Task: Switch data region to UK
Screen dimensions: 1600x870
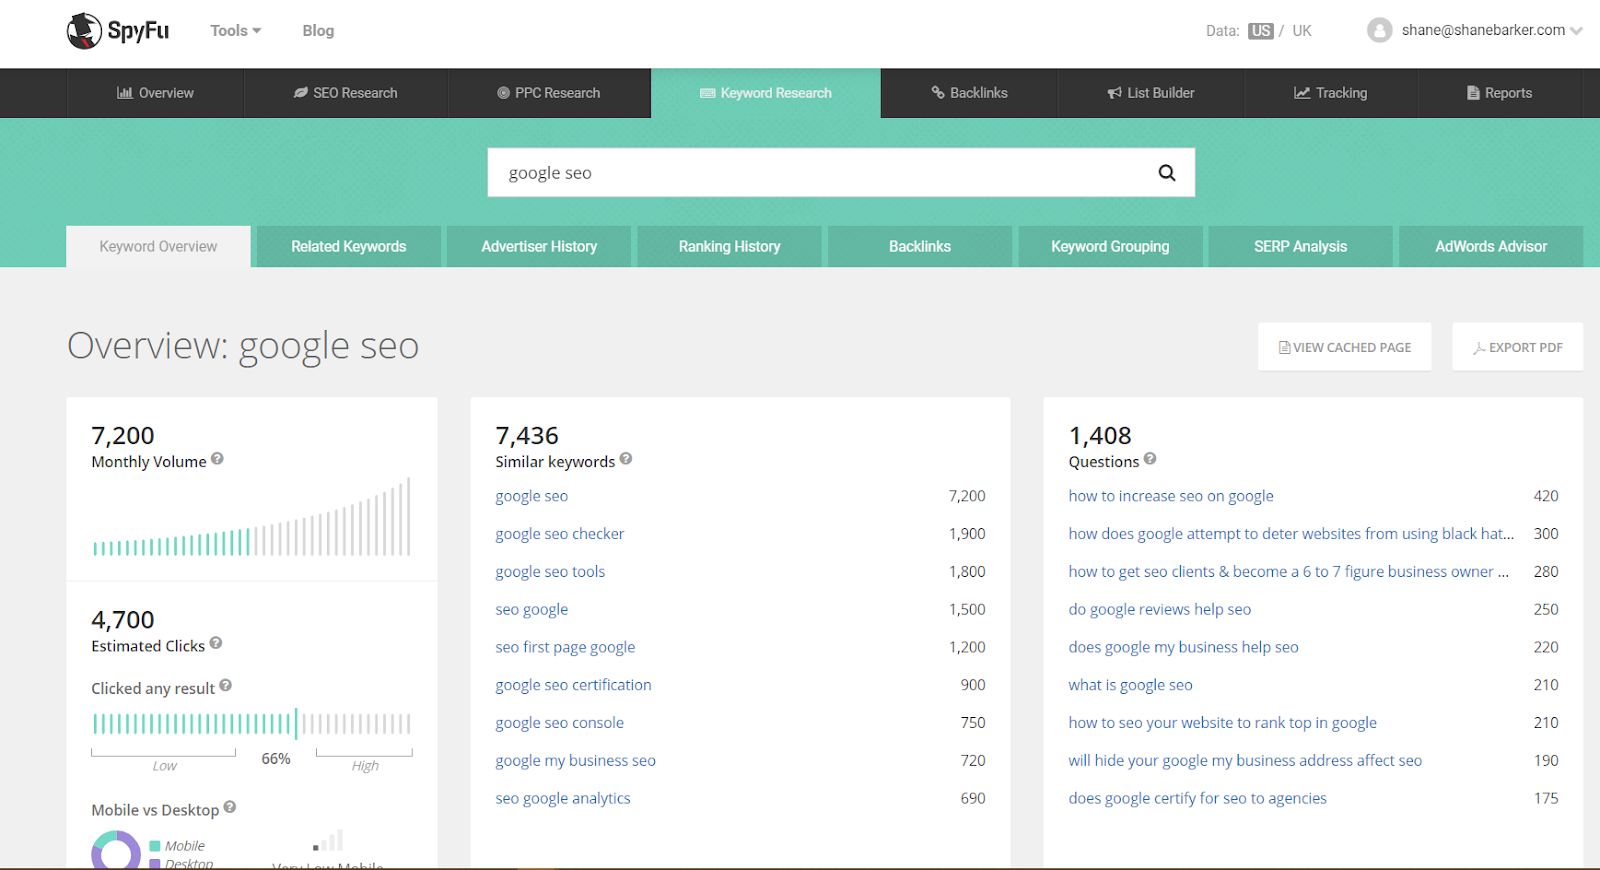Action: (x=1302, y=31)
